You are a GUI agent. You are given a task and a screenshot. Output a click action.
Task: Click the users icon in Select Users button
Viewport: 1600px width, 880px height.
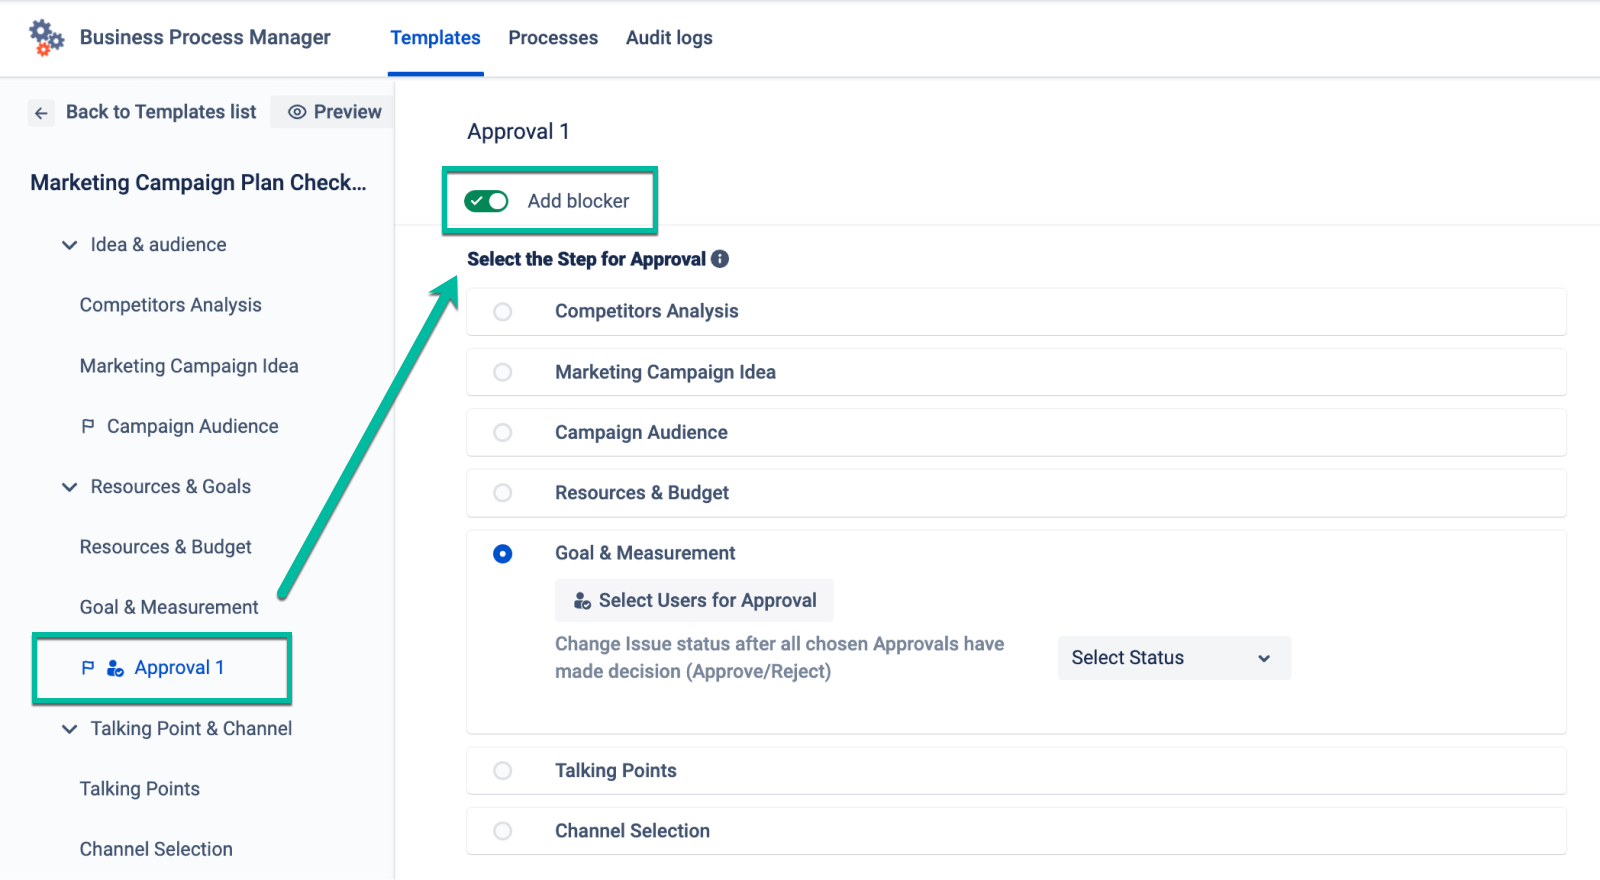point(582,601)
